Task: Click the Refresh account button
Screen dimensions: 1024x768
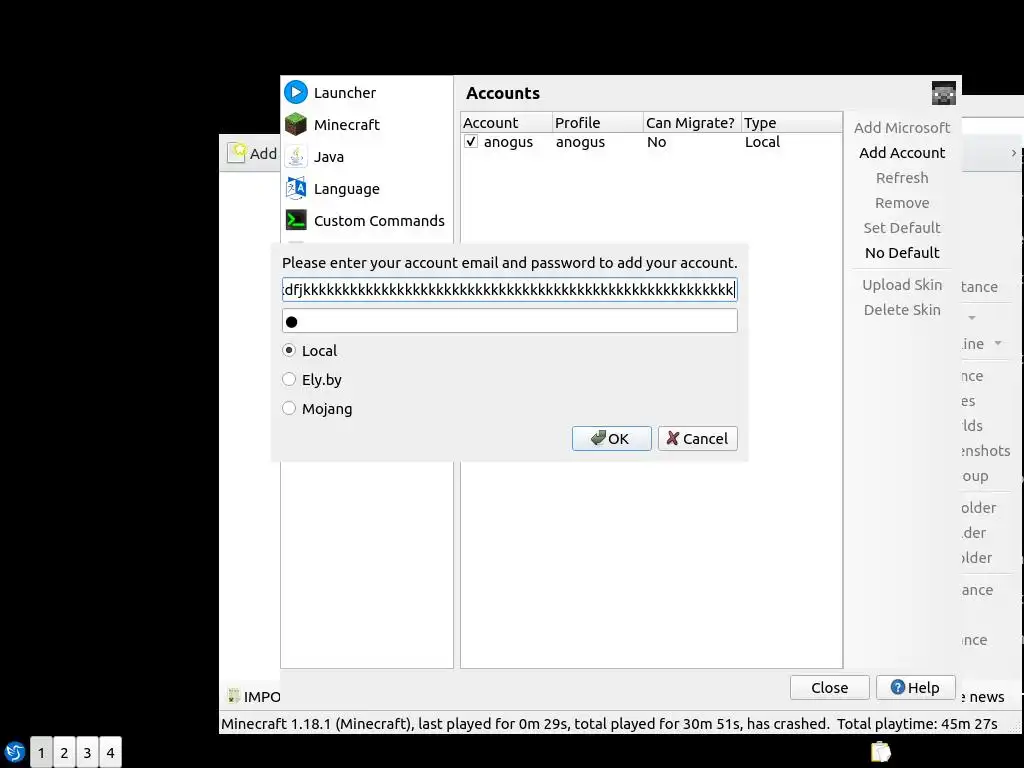Action: coord(902,178)
